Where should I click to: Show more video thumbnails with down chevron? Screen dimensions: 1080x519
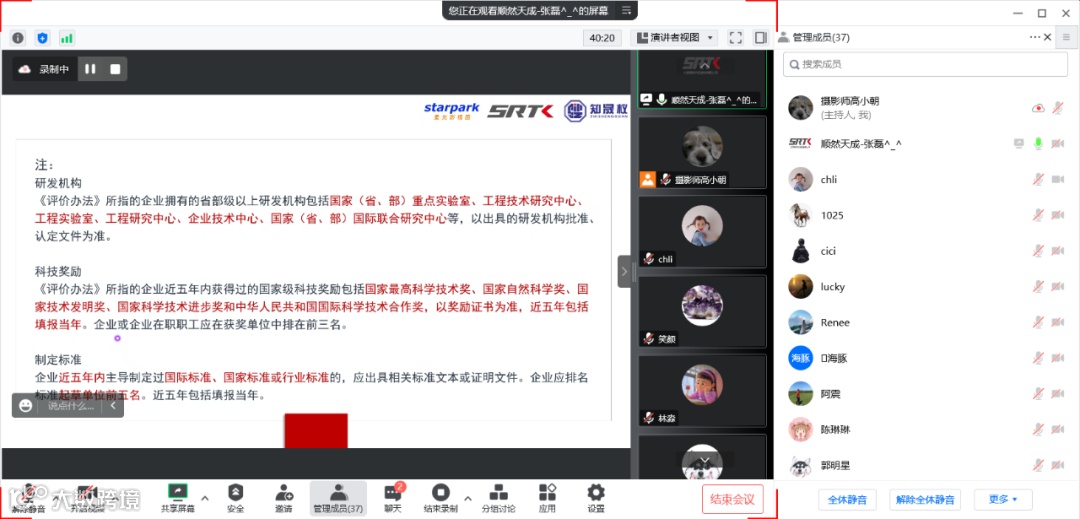[703, 460]
